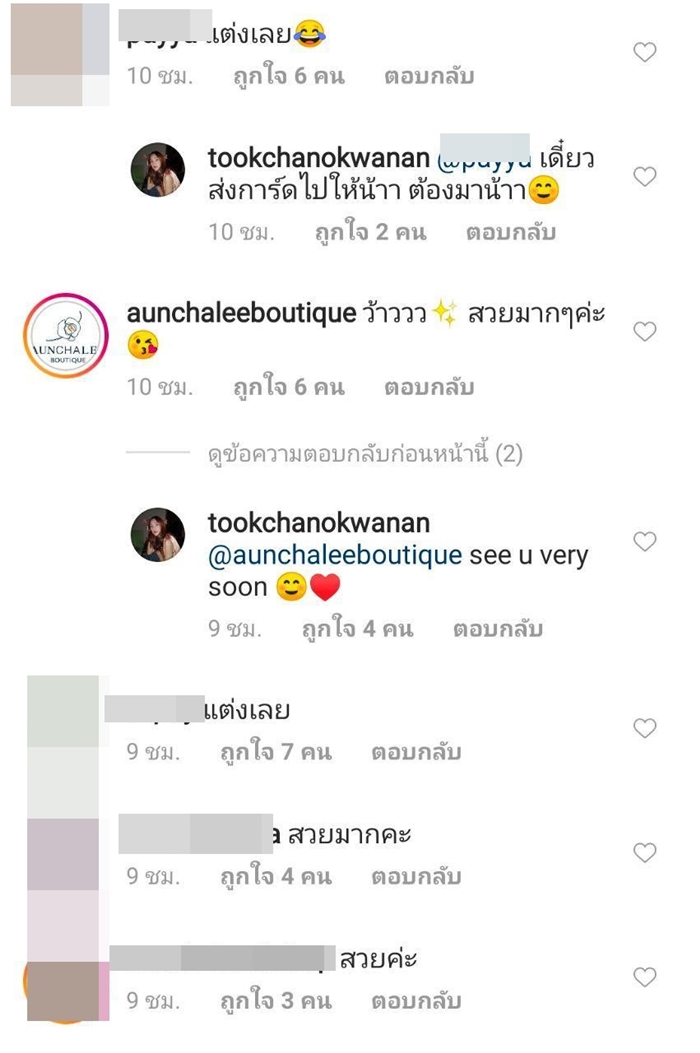Viewport: 700px width, 1053px height.
Task: Reply to the top comment with 6 likes
Action: tap(429, 76)
